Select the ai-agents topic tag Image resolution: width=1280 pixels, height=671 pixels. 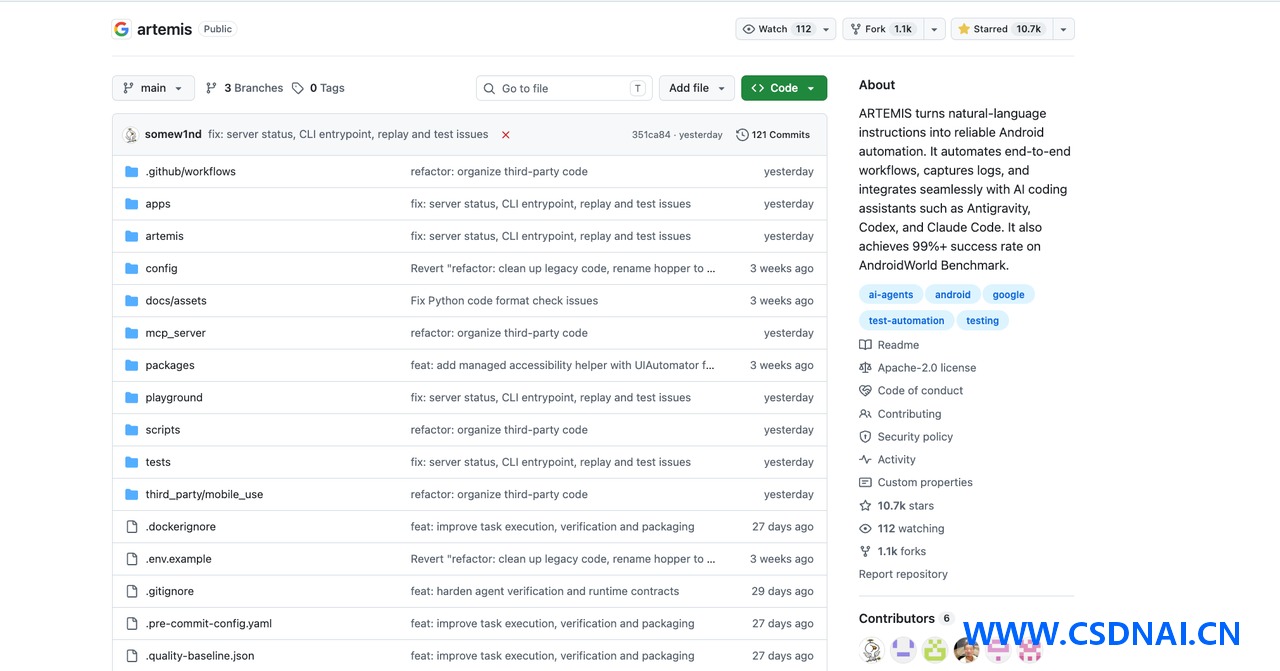(x=891, y=295)
